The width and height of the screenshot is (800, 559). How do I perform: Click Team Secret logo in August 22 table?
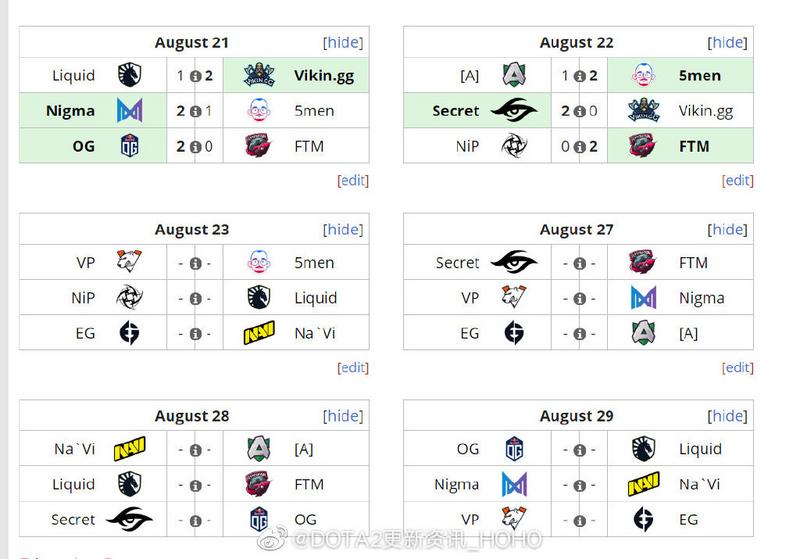(x=514, y=110)
